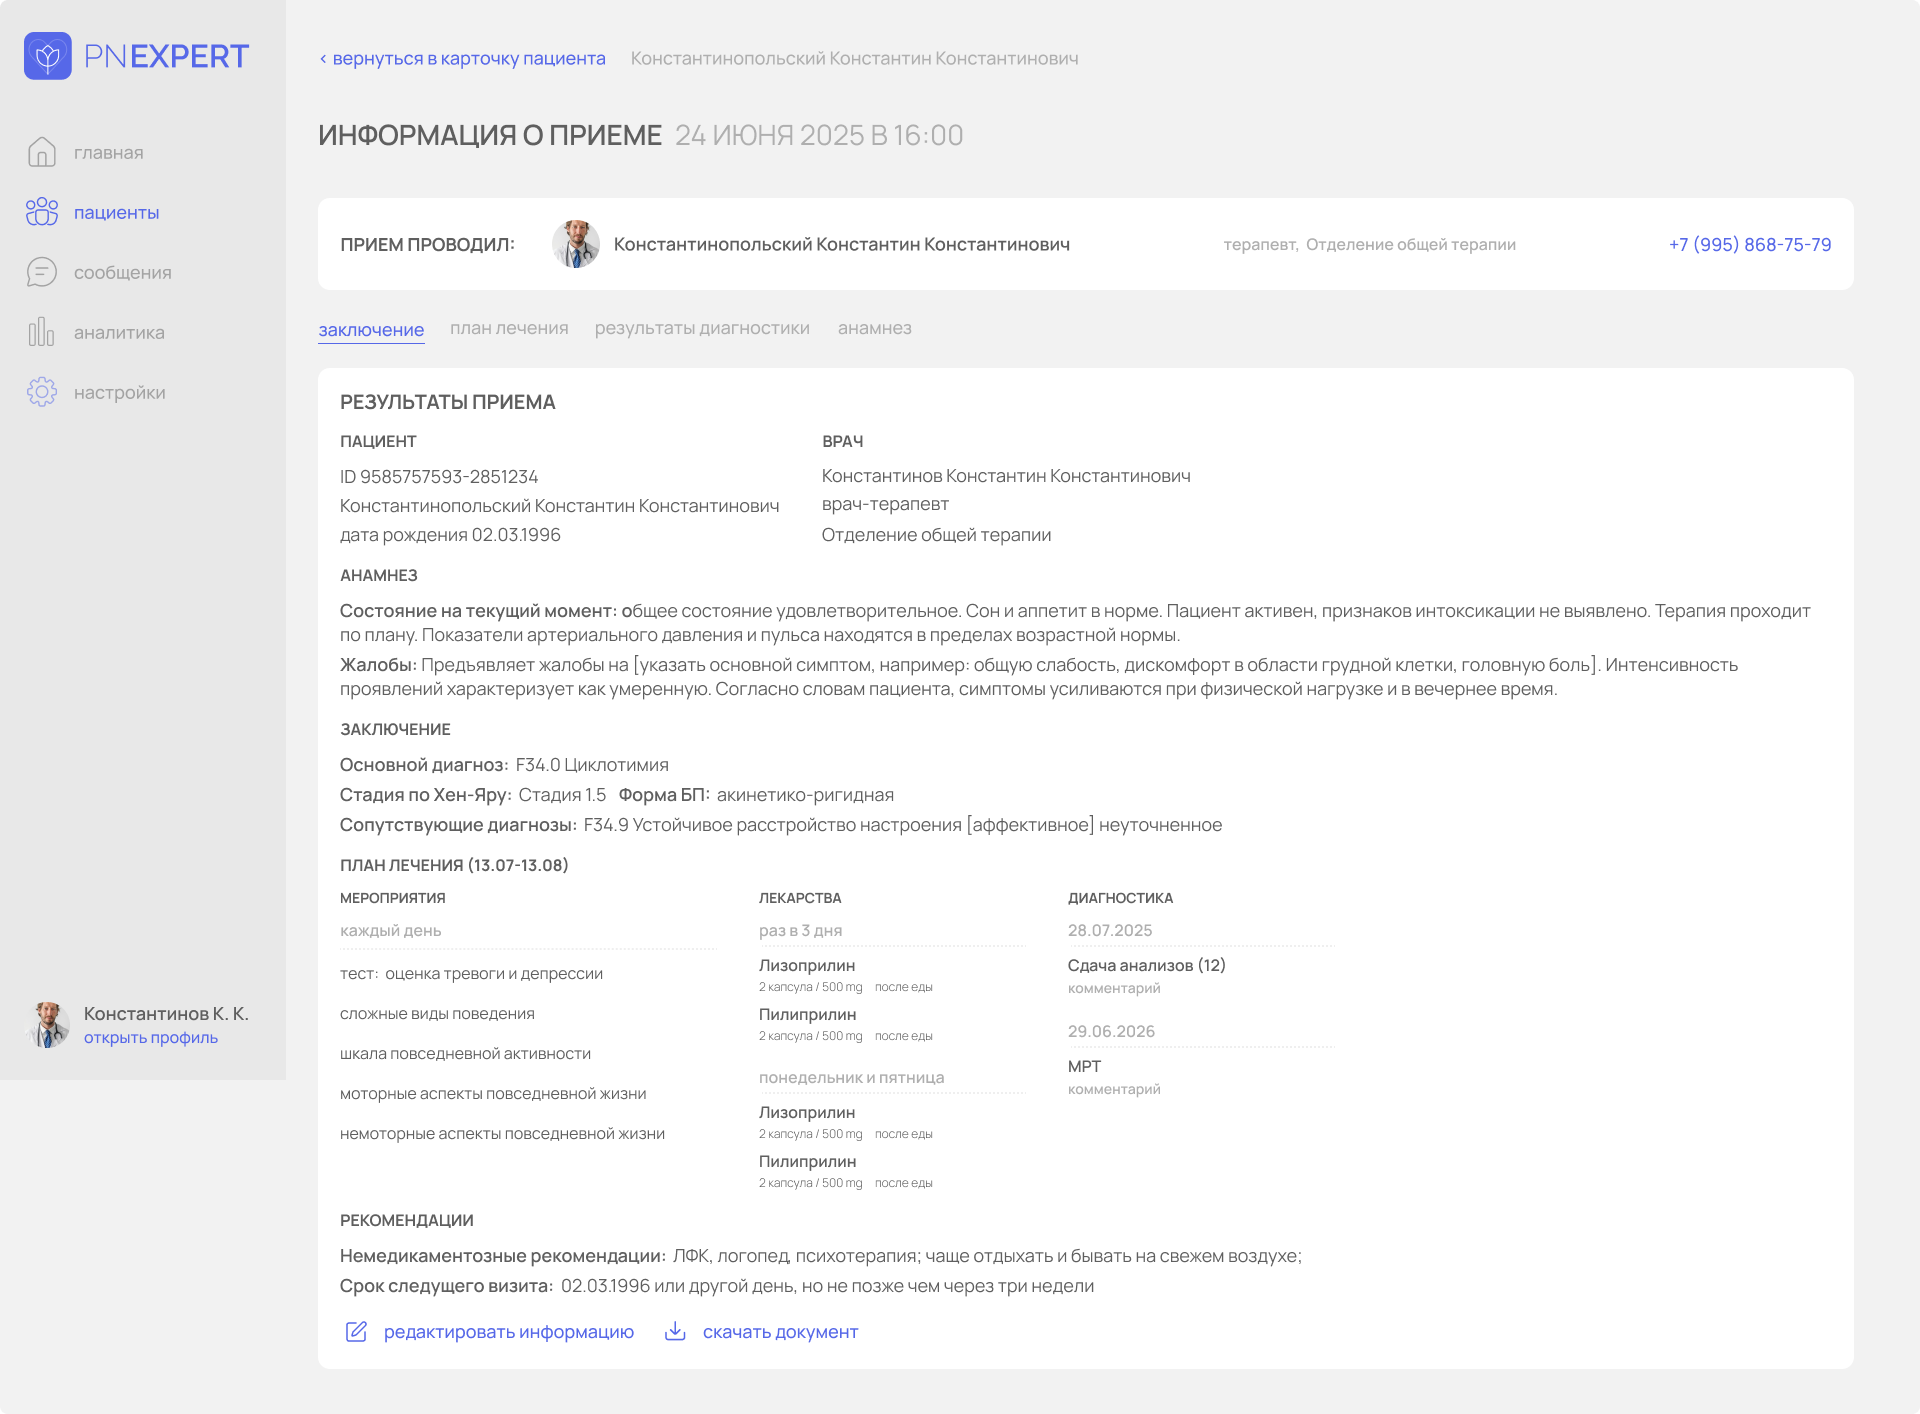Click the edit pencil icon

[x=356, y=1331]
